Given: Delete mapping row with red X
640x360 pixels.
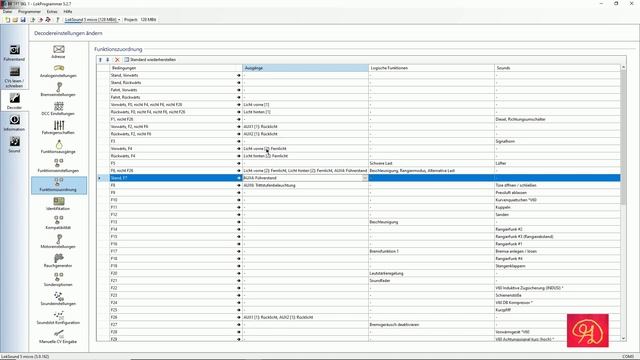Looking at the screenshot, I should pos(118,60).
